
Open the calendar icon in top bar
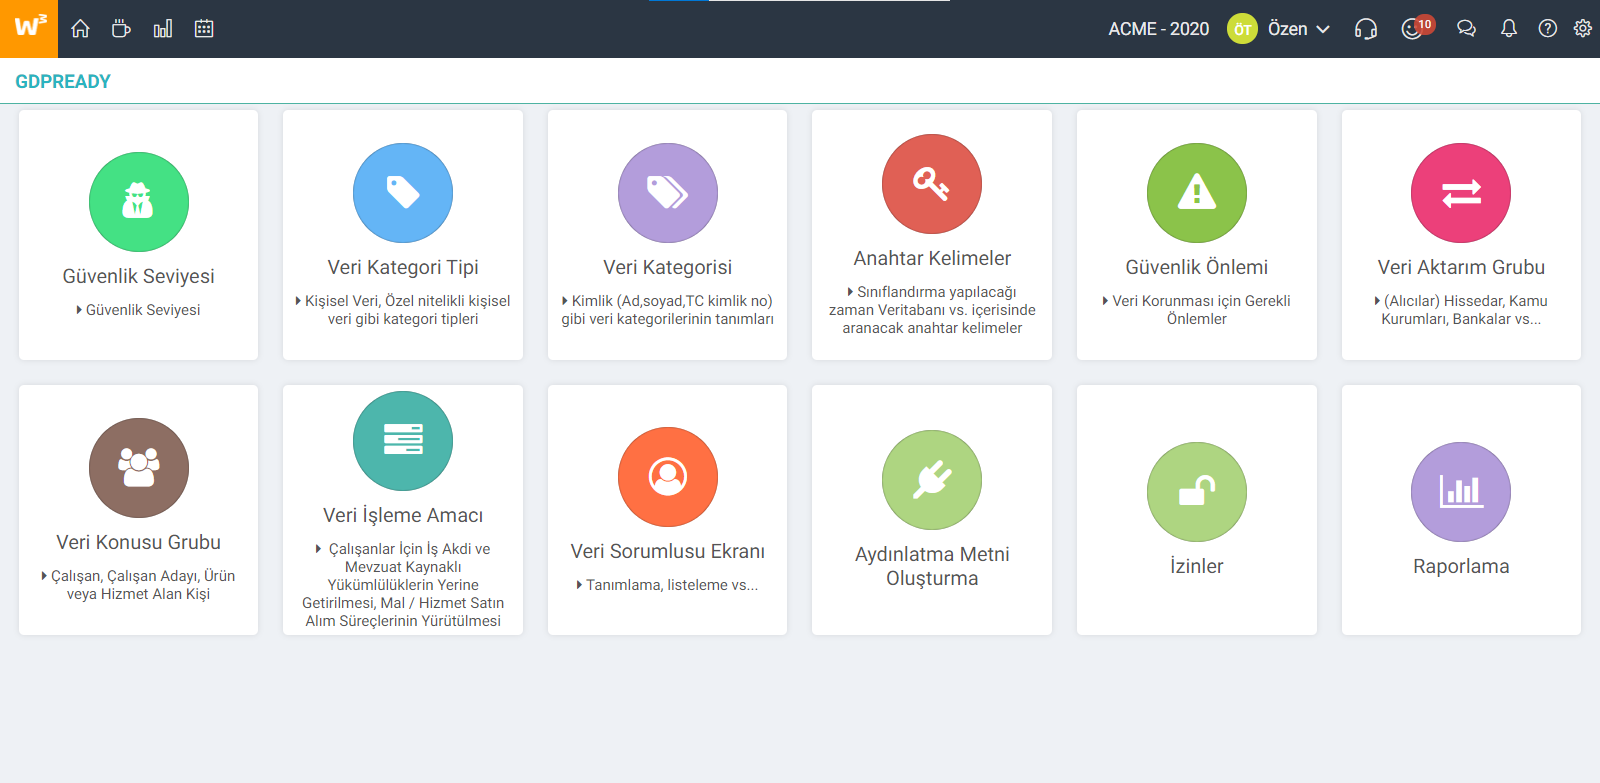204,29
